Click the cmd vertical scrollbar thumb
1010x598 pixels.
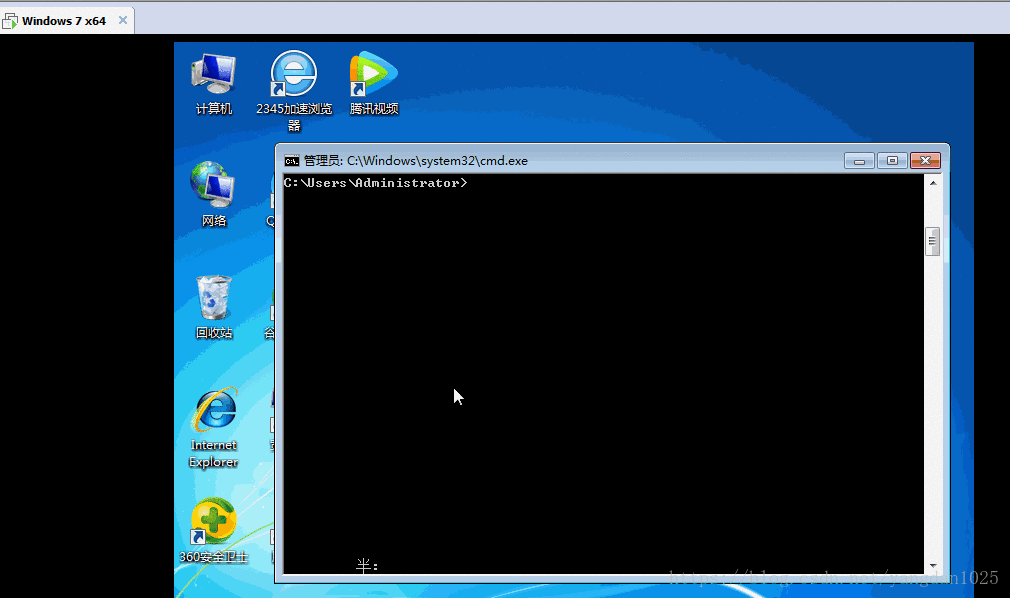(932, 242)
